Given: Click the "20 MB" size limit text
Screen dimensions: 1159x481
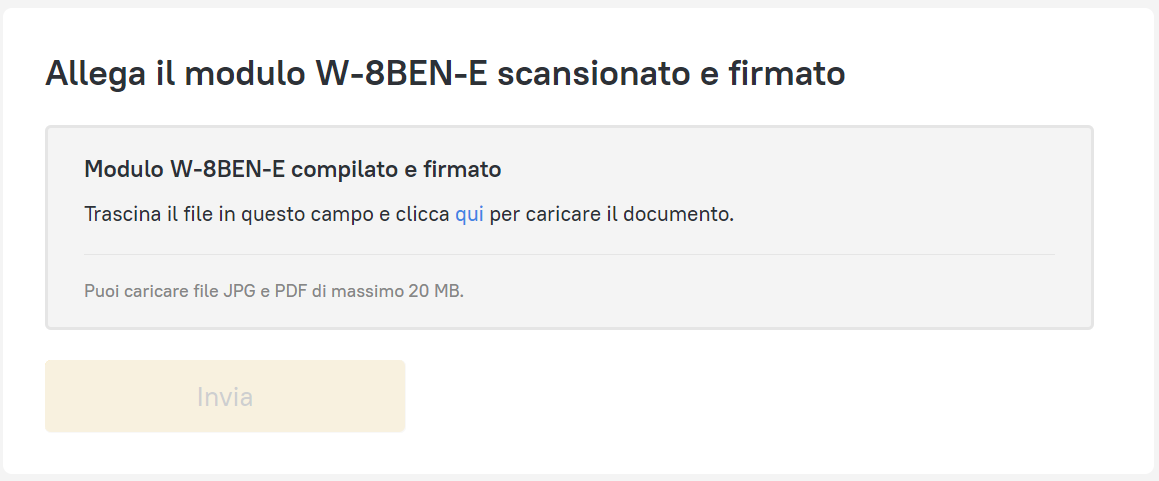Looking at the screenshot, I should coord(433,292).
